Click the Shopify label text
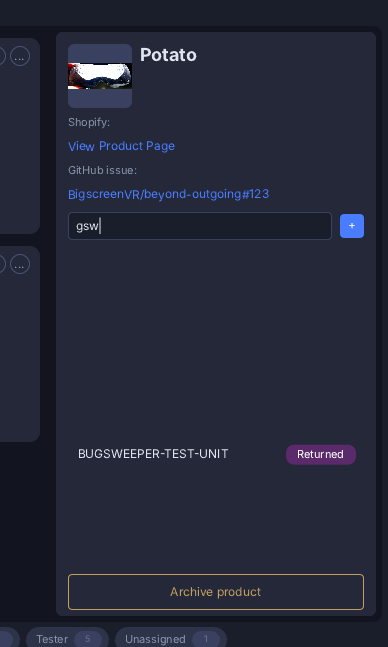 click(x=89, y=123)
